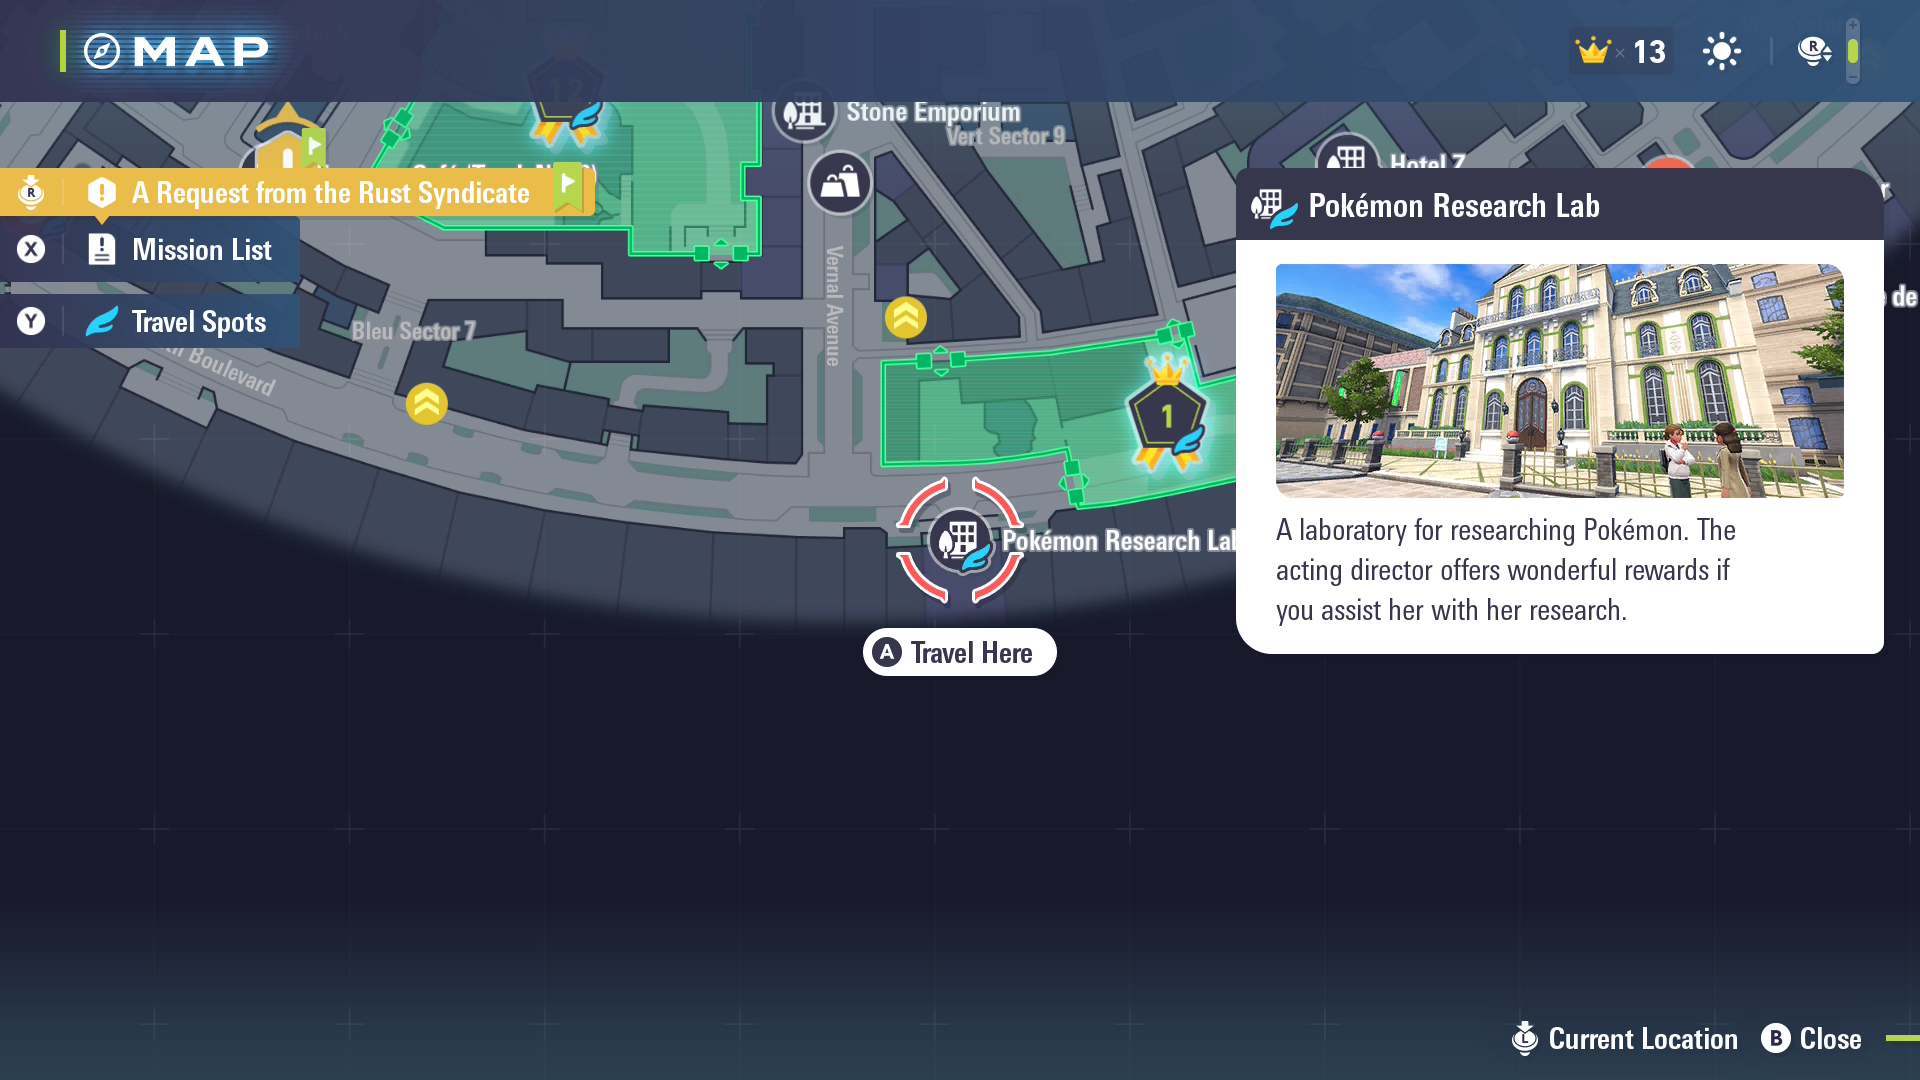Viewport: 1920px width, 1080px height.
Task: Click the sun daytime icon
Action: (1721, 51)
